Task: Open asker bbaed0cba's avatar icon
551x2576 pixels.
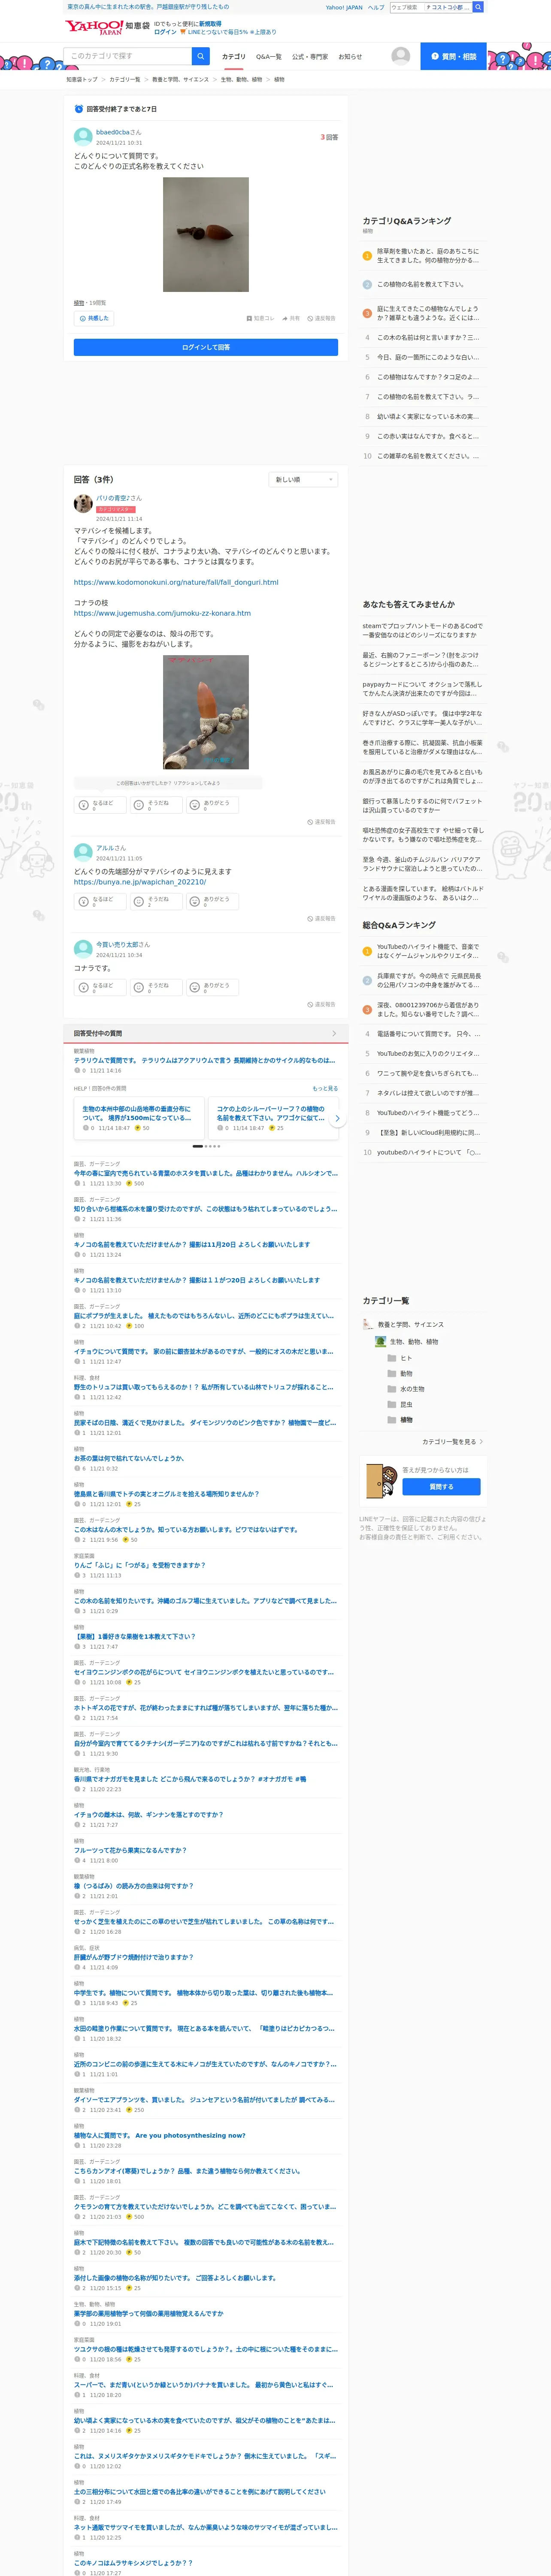Action: (x=83, y=137)
